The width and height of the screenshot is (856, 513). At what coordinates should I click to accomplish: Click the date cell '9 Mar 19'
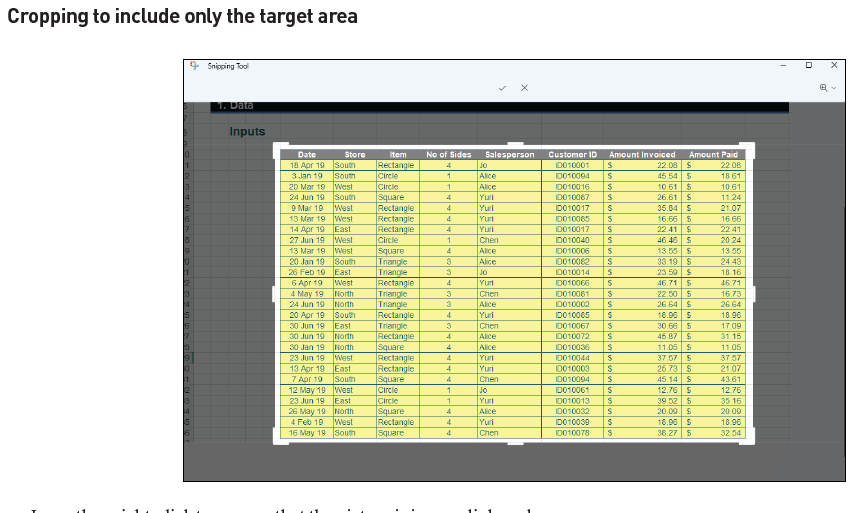click(307, 208)
